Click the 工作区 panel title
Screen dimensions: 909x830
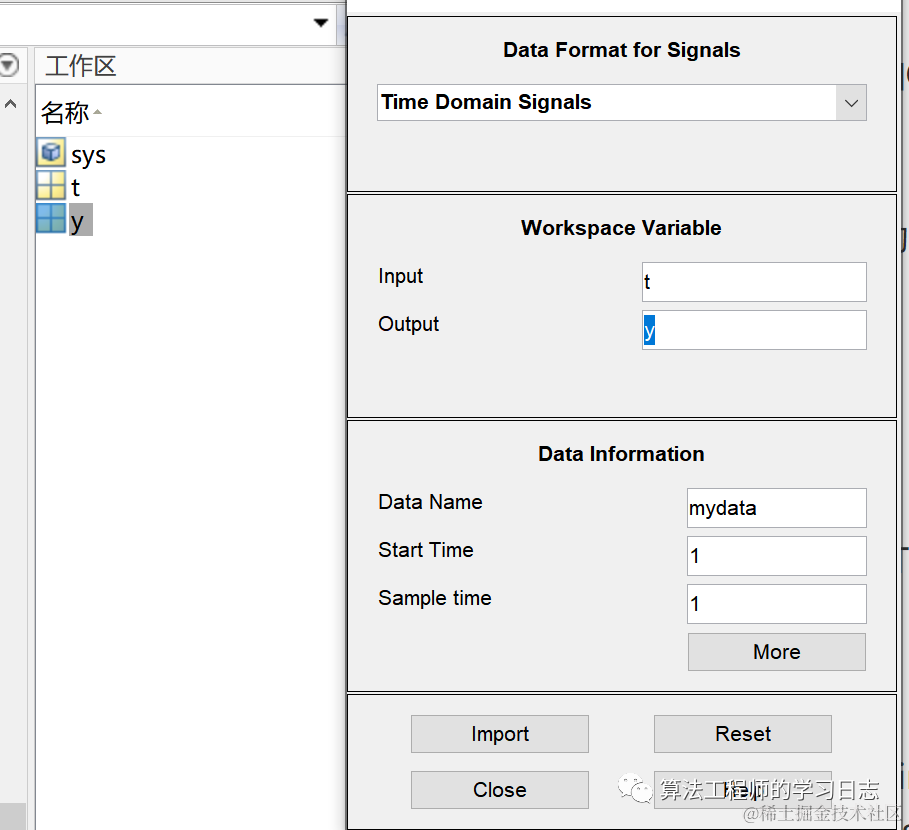point(81,66)
